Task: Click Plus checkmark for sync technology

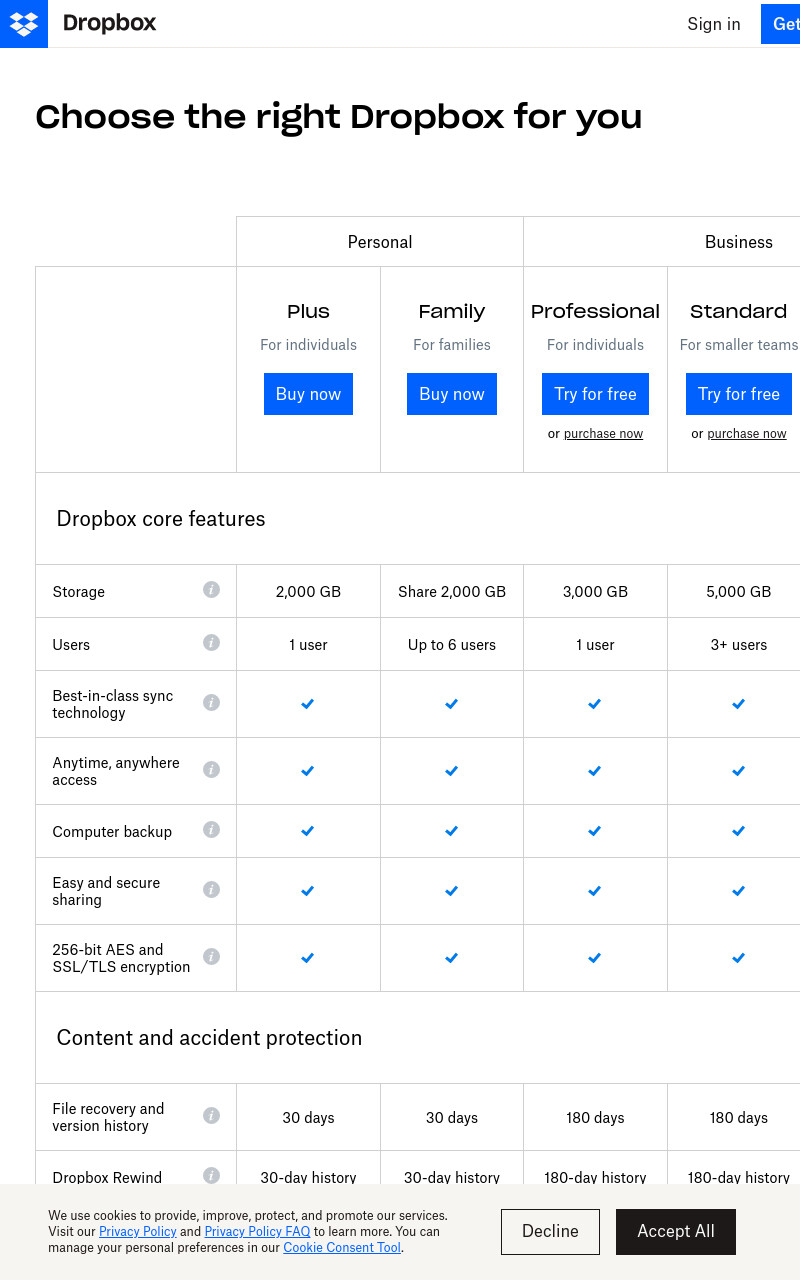Action: (x=308, y=704)
